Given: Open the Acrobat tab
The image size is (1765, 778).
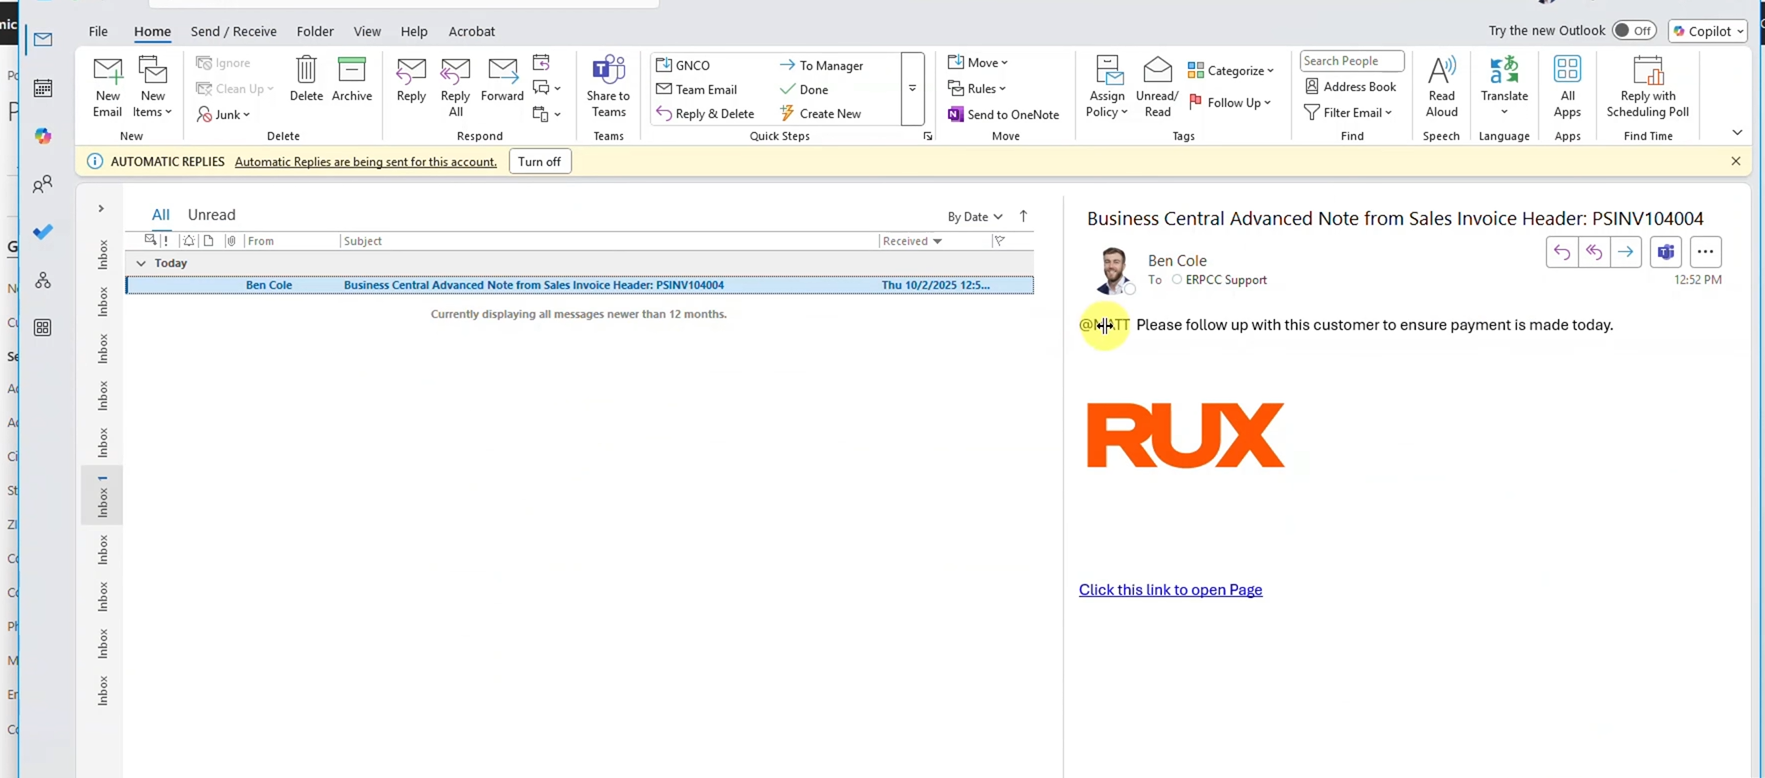Looking at the screenshot, I should 472,31.
